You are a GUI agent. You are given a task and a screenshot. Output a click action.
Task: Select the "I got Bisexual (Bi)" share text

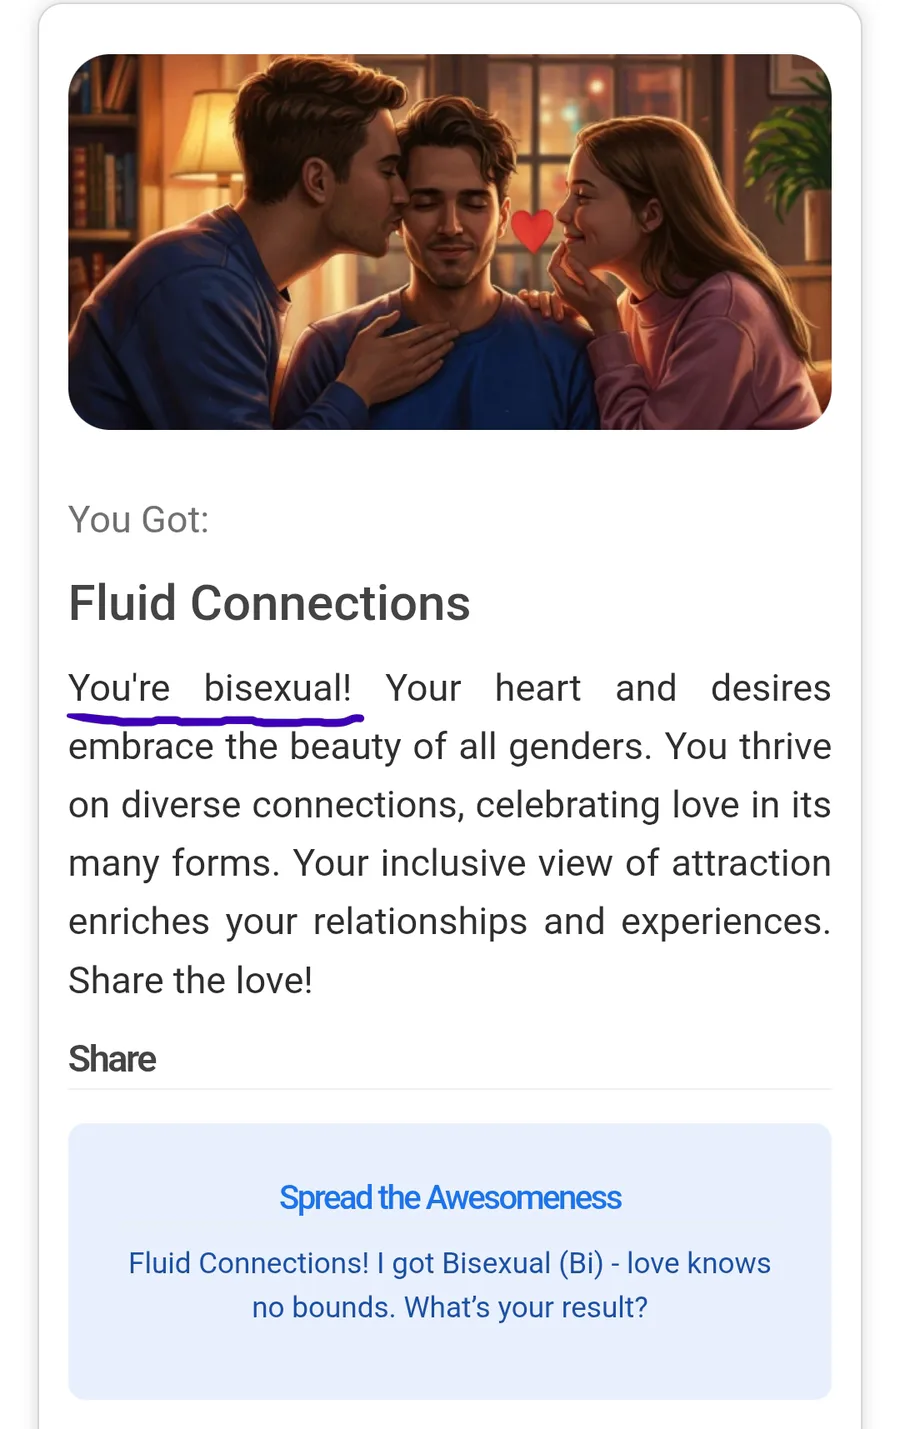490,1263
